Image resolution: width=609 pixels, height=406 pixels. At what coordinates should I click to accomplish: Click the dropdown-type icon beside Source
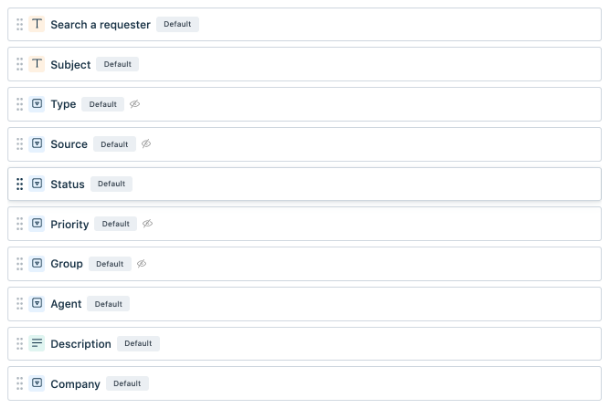[37, 144]
